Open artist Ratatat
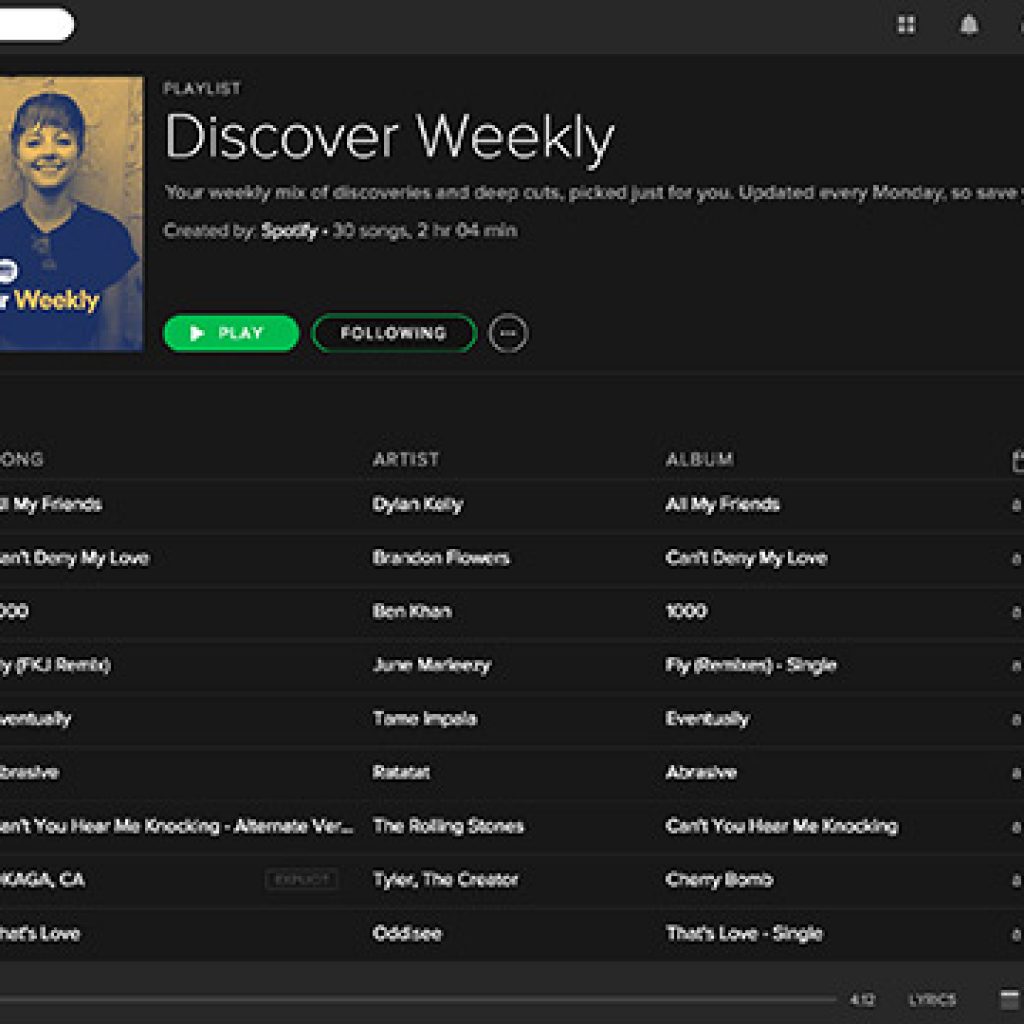 point(401,773)
